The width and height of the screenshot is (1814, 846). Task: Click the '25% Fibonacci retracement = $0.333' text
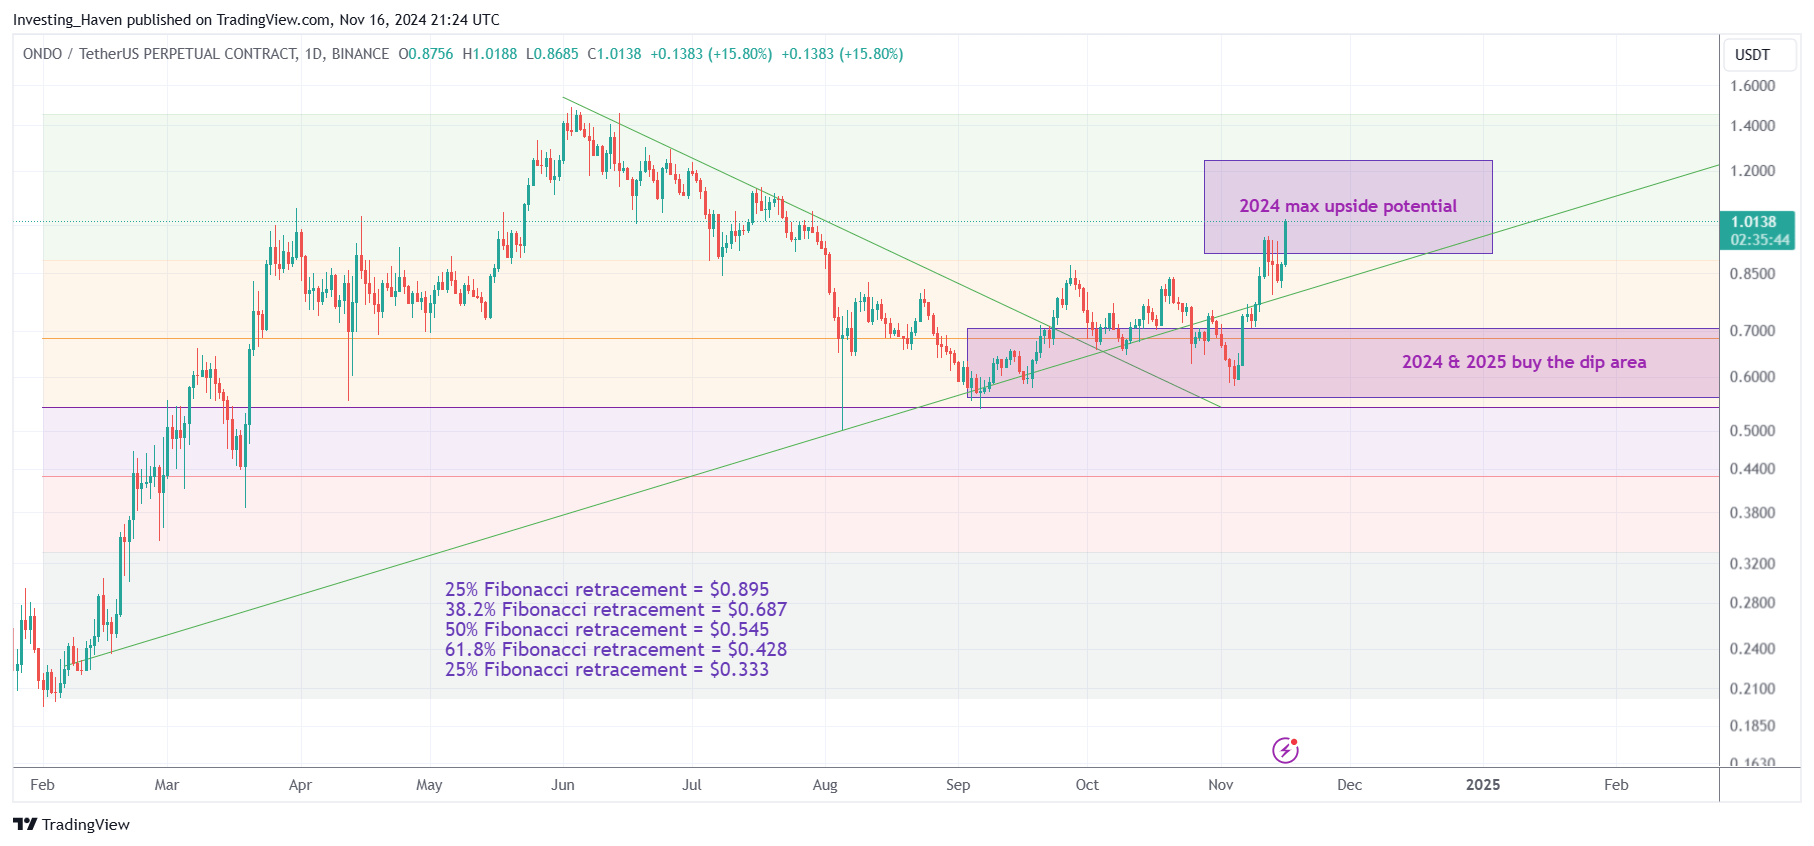point(607,670)
